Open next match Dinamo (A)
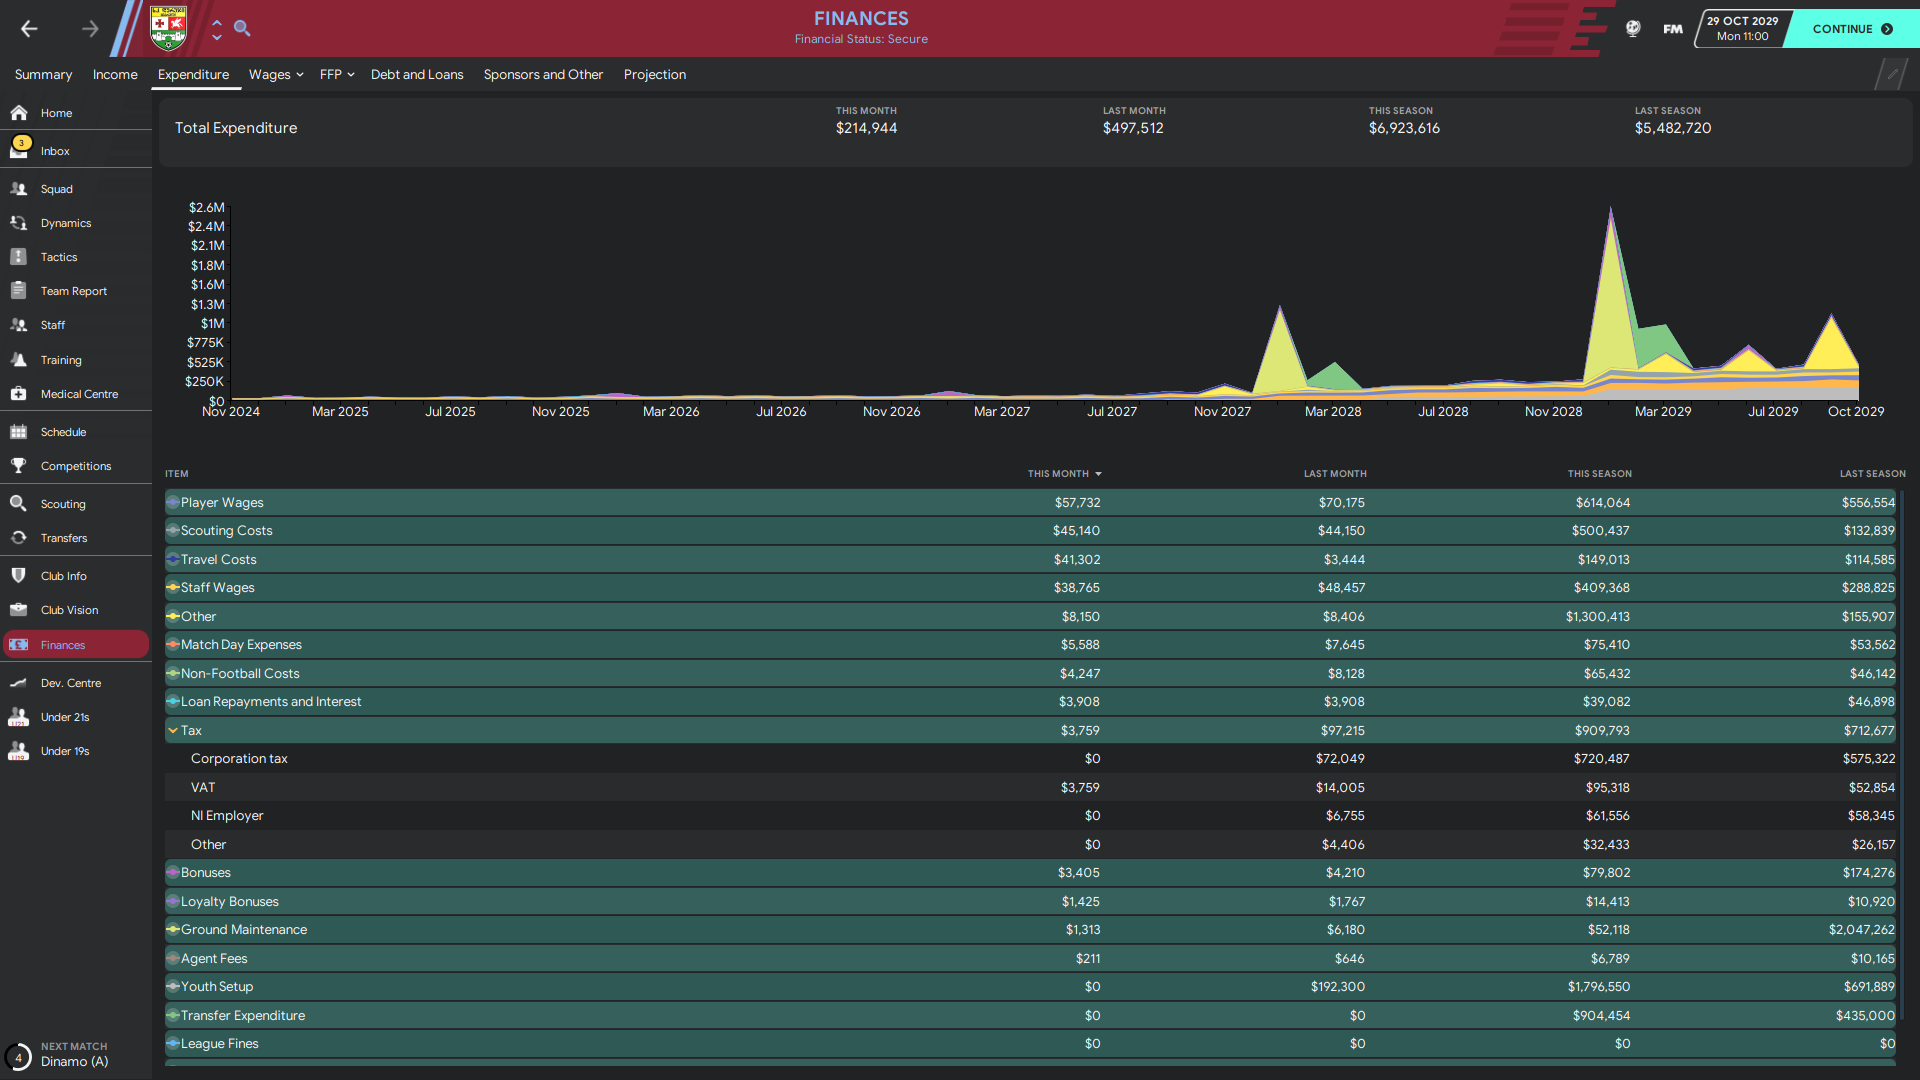 pos(76,1055)
